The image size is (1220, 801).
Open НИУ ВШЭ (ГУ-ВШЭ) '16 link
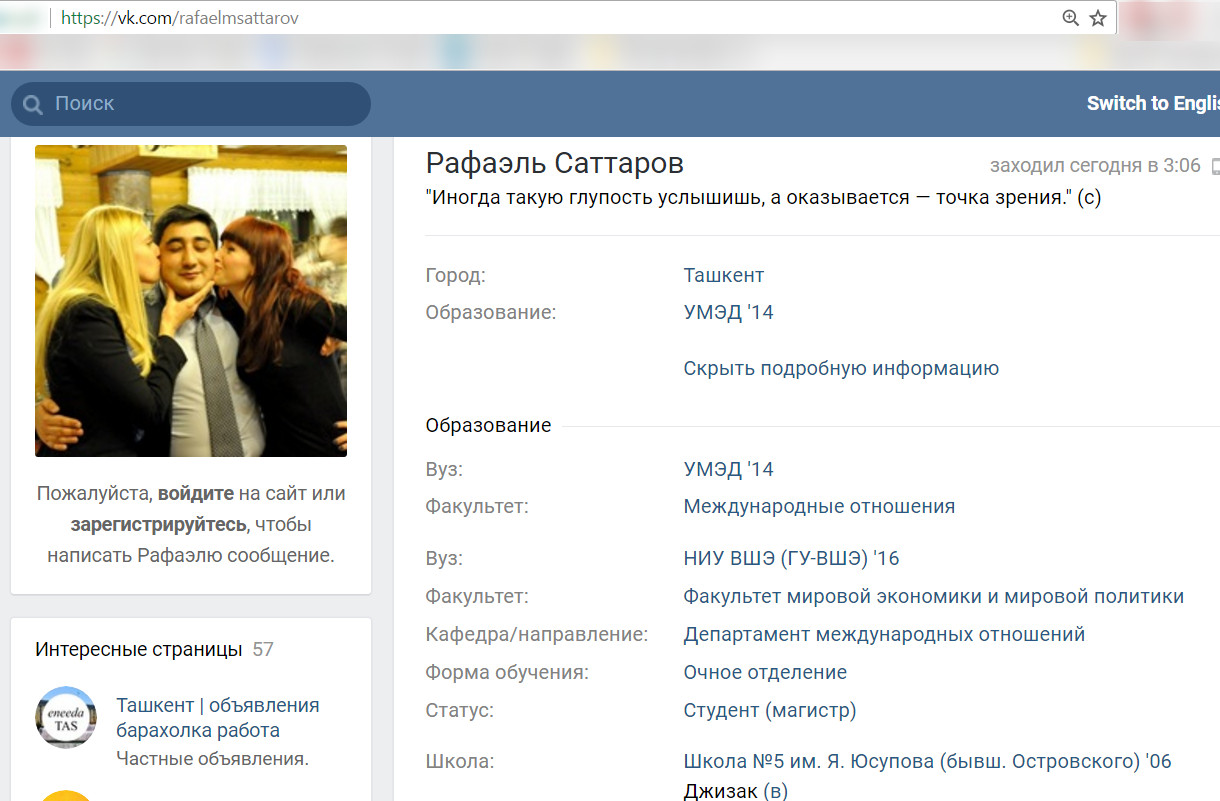tap(792, 558)
